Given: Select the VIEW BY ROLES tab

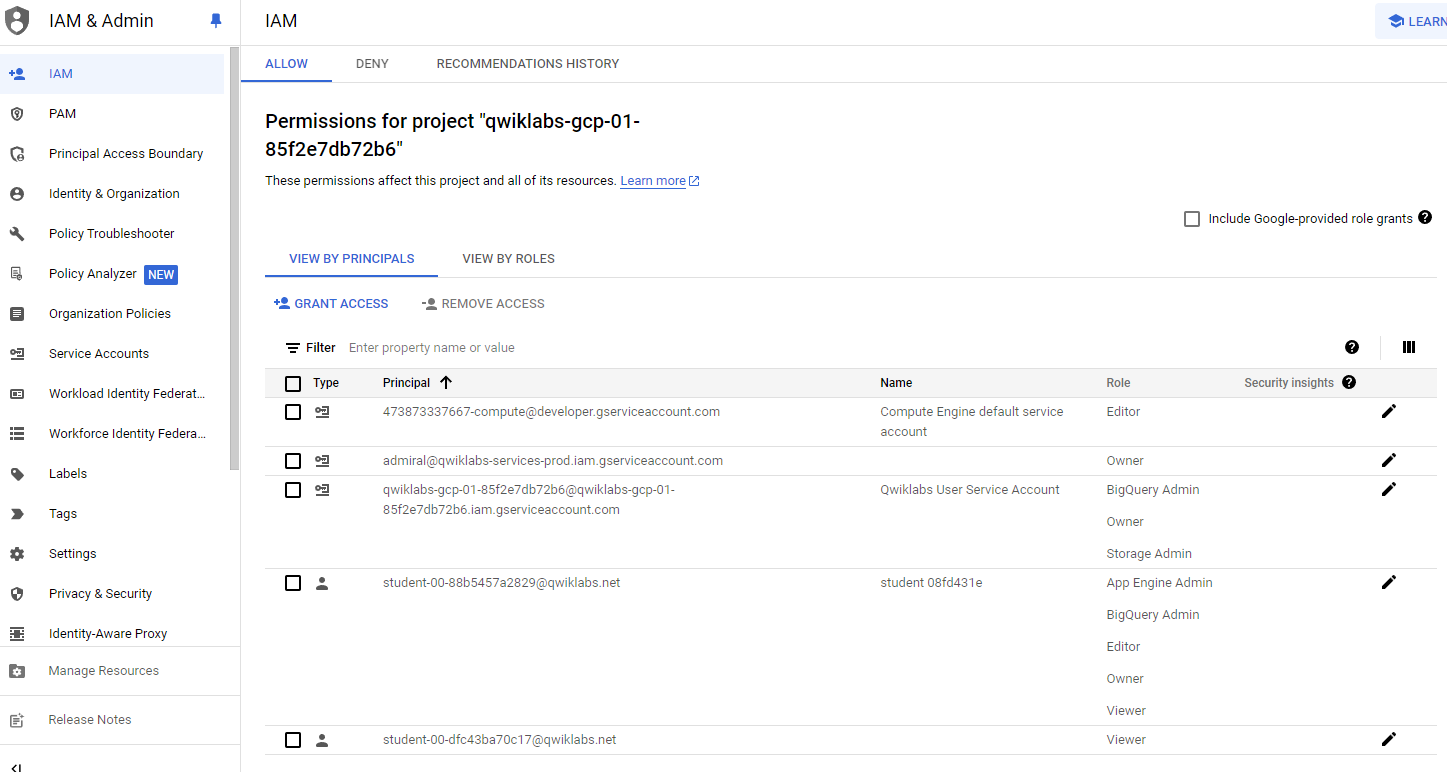Looking at the screenshot, I should click(x=509, y=259).
